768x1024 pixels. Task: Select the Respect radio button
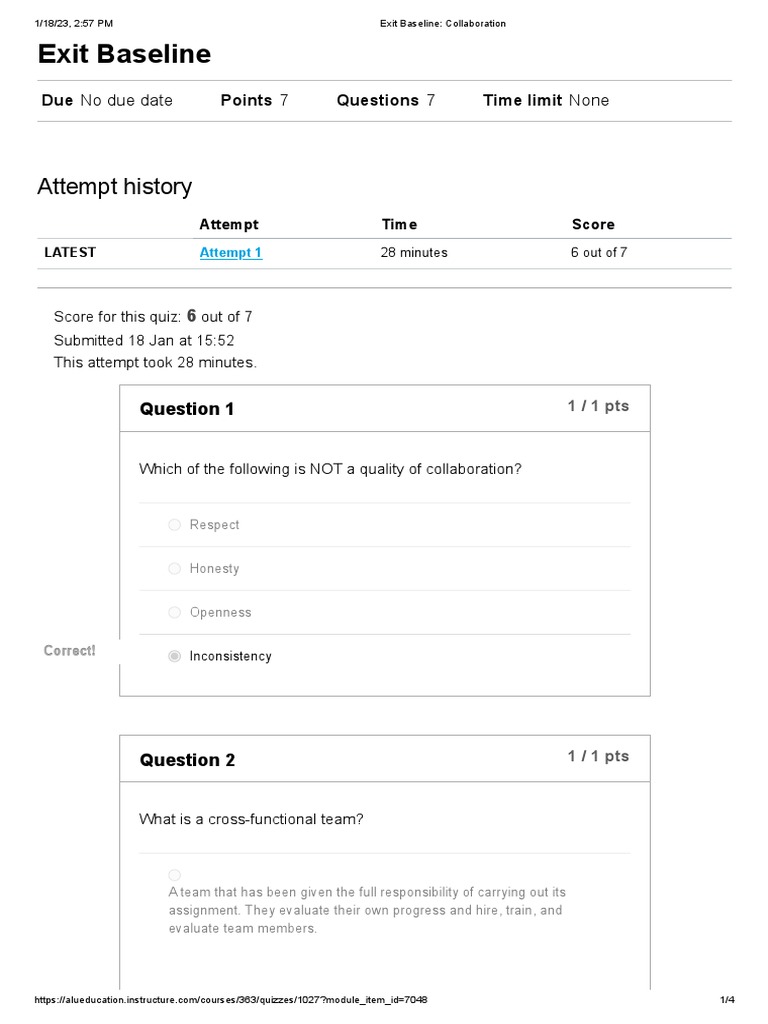tap(175, 525)
